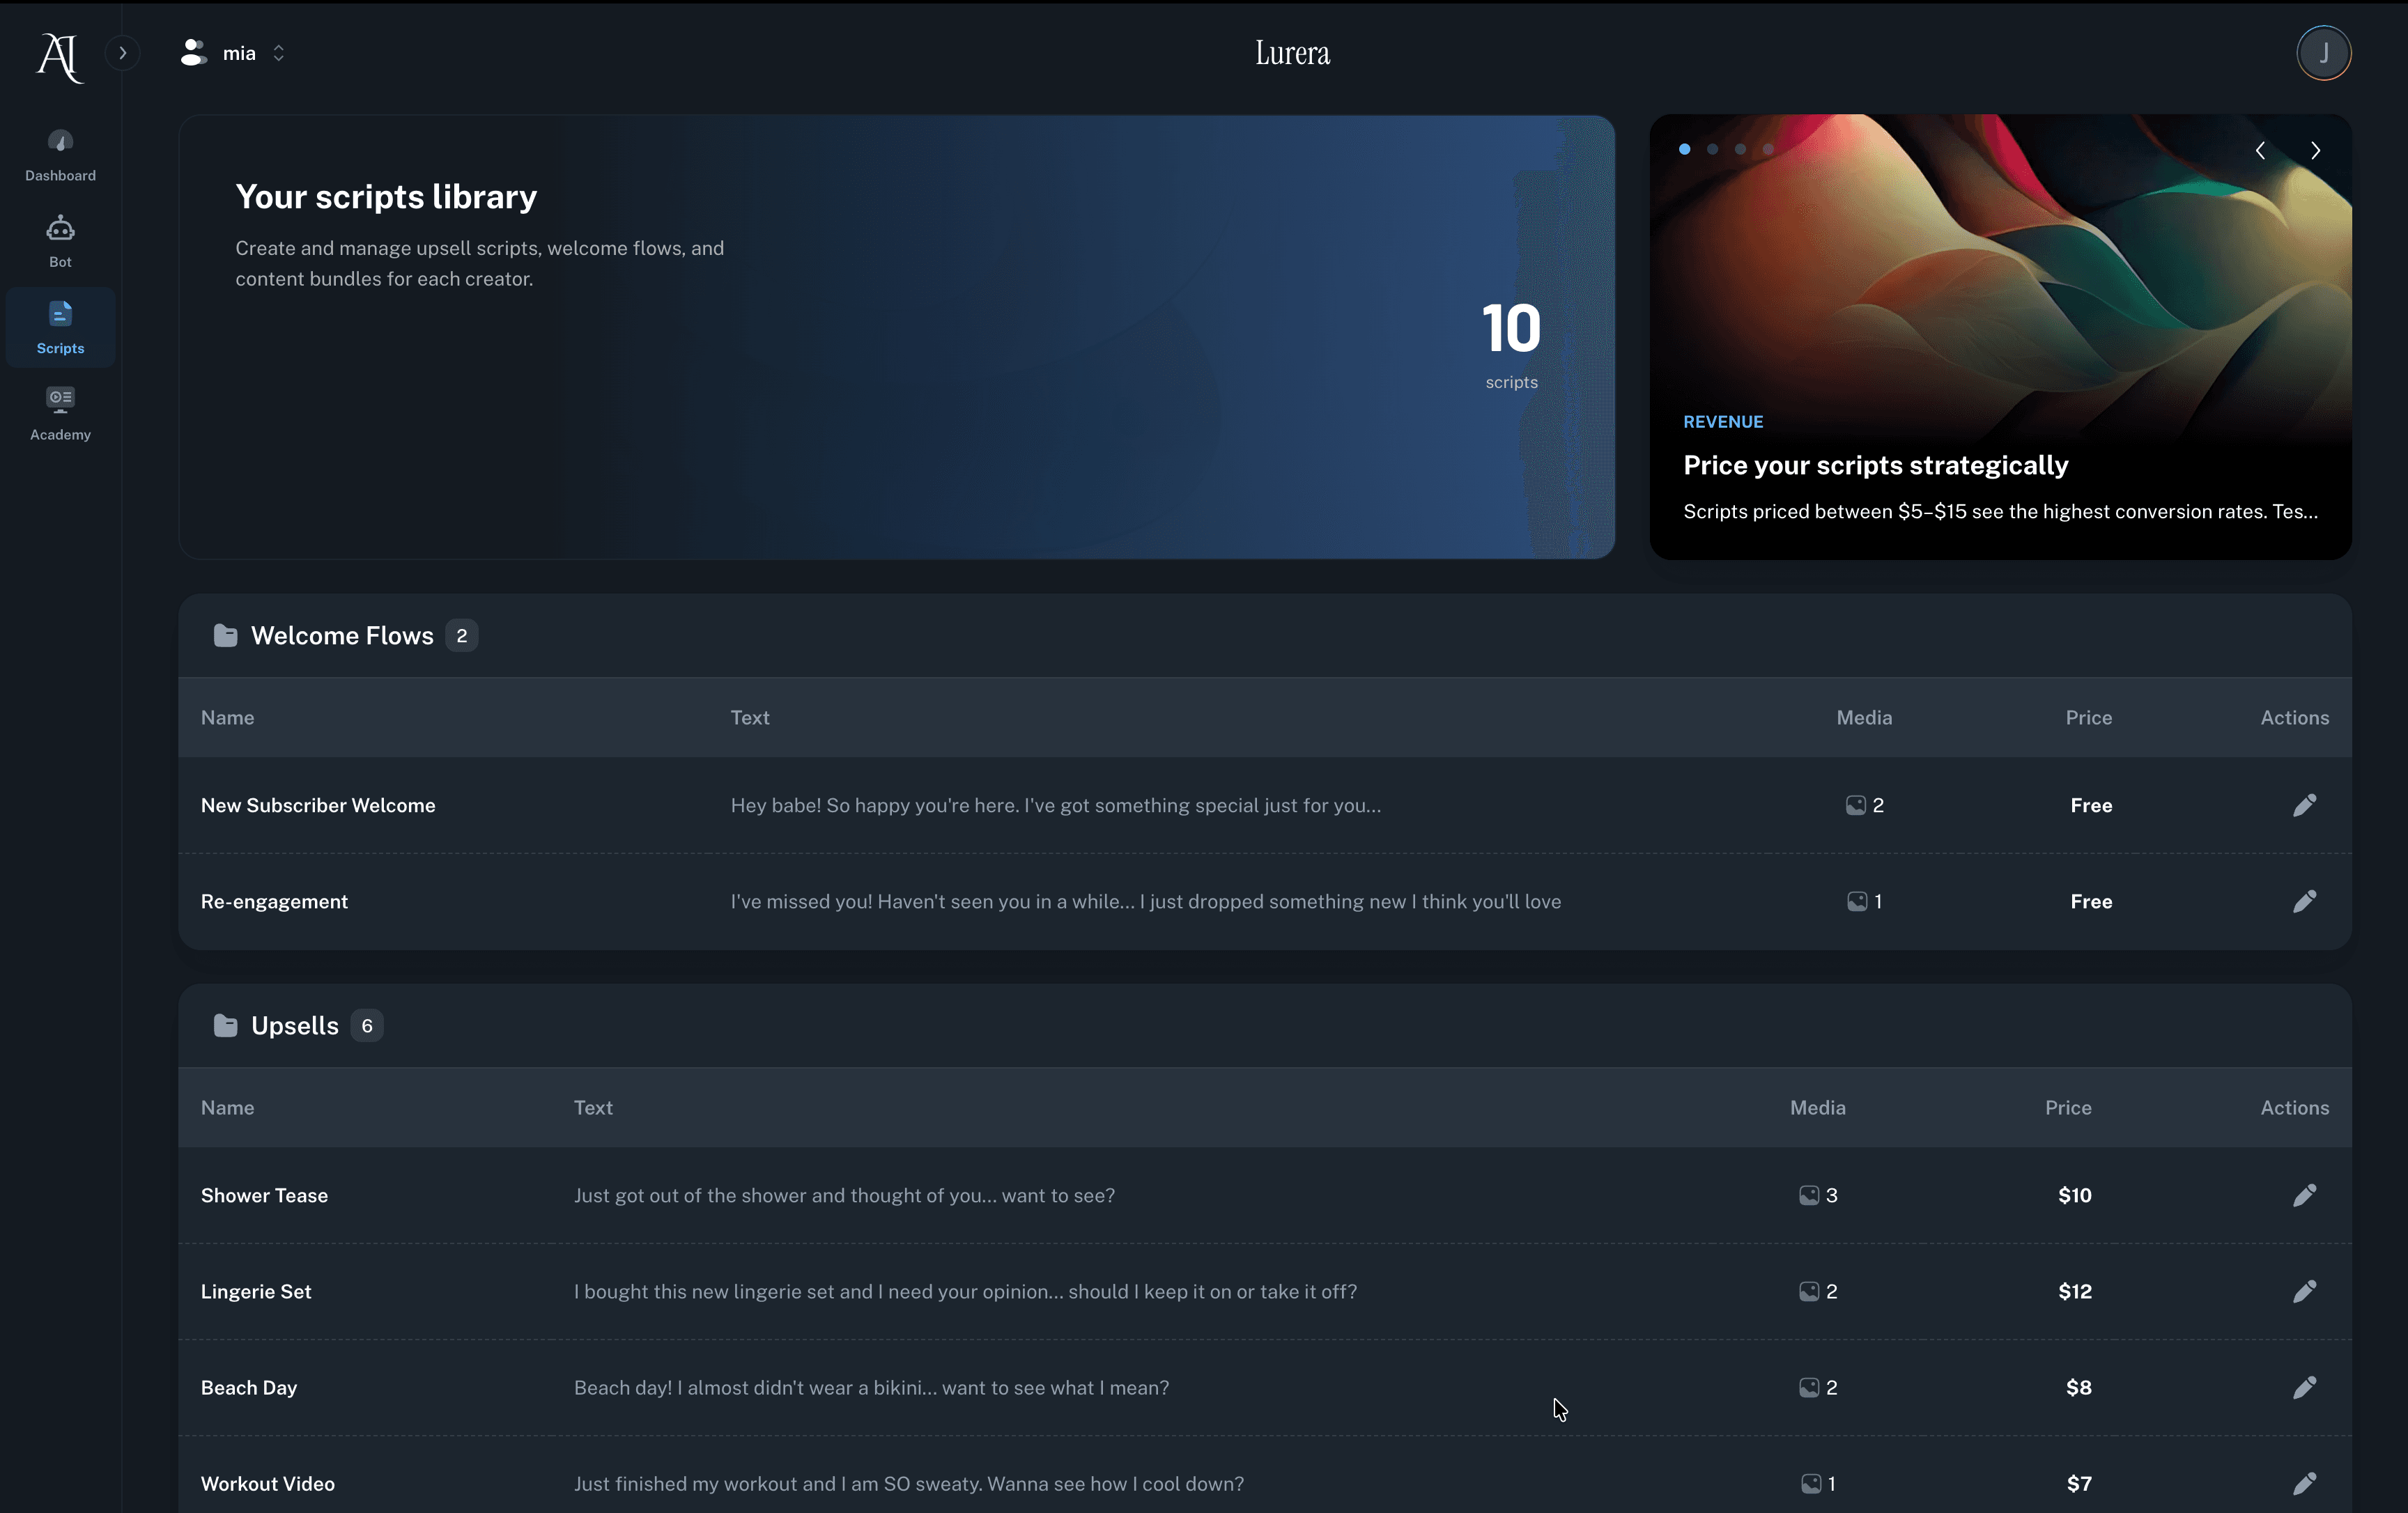Select the second carousel indicator dot
The height and width of the screenshot is (1513, 2408).
click(1712, 149)
